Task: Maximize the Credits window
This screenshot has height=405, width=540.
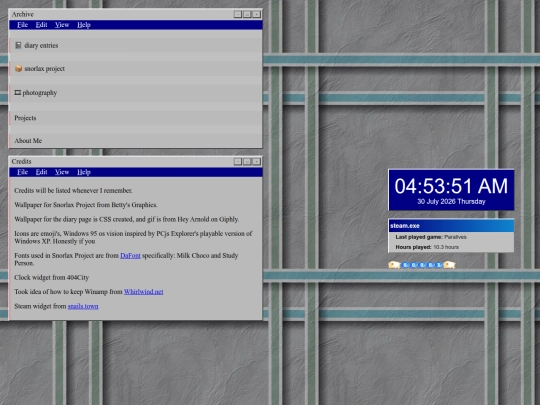Action: 247,162
